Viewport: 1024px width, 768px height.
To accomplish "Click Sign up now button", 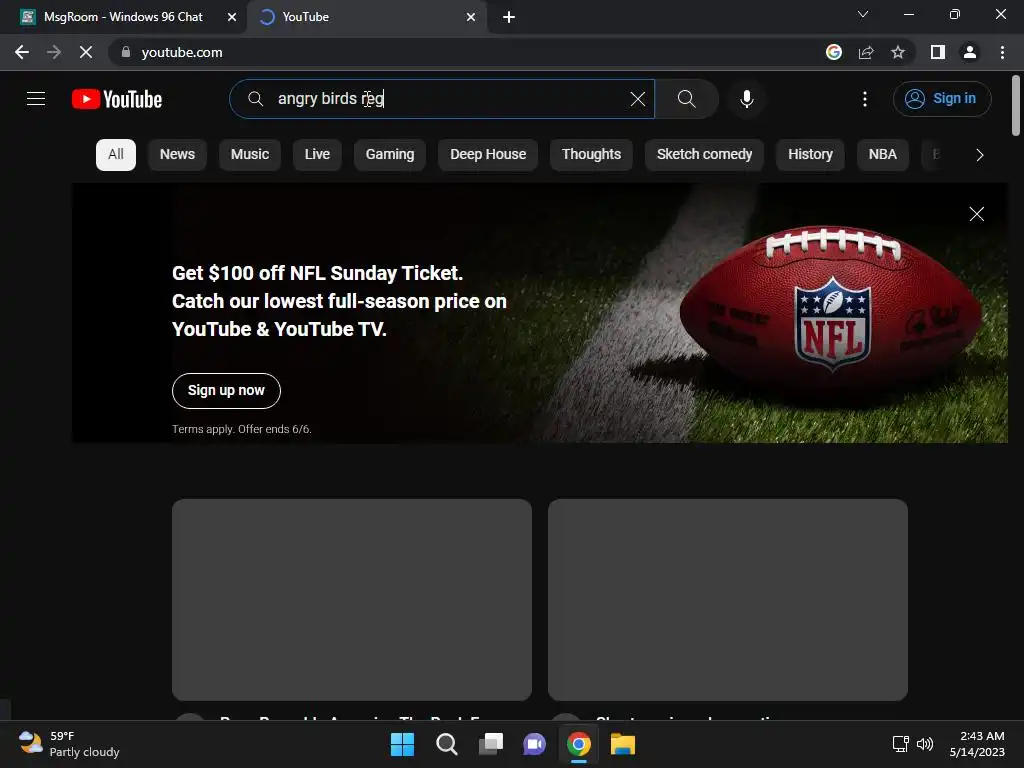I will [226, 391].
